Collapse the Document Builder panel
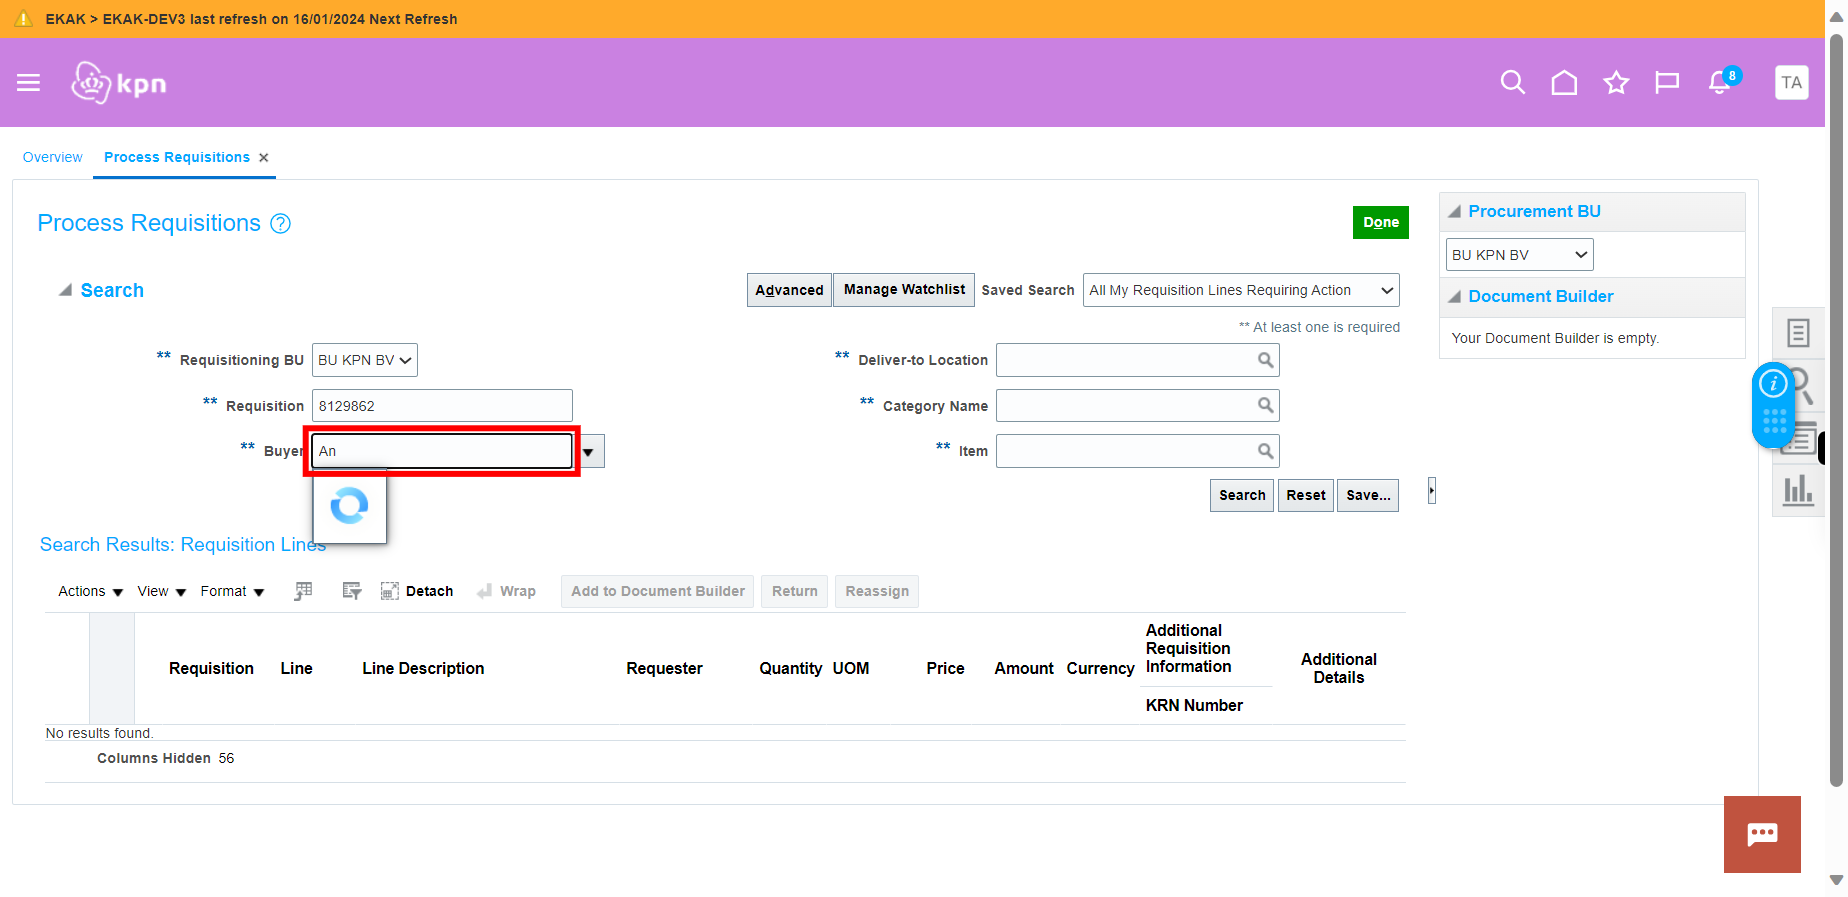The width and height of the screenshot is (1848, 897). (1455, 297)
